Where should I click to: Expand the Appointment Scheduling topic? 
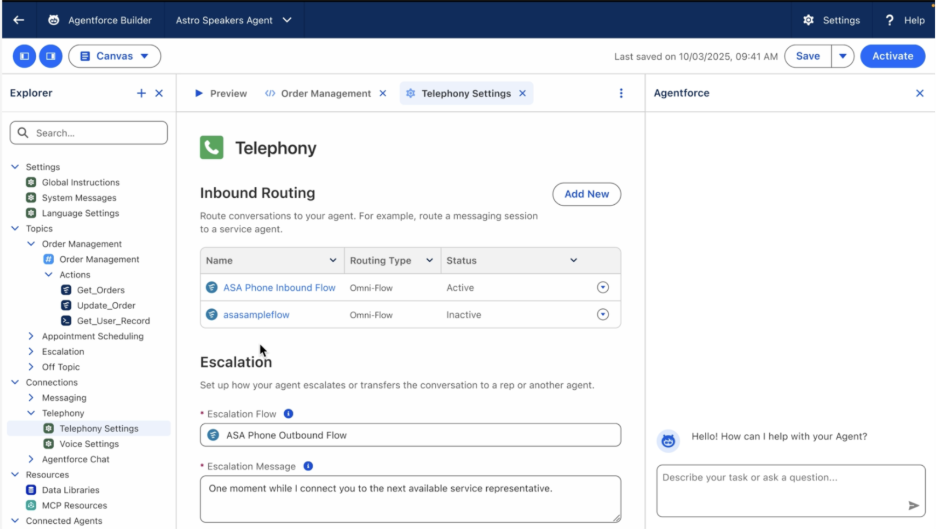click(31, 336)
